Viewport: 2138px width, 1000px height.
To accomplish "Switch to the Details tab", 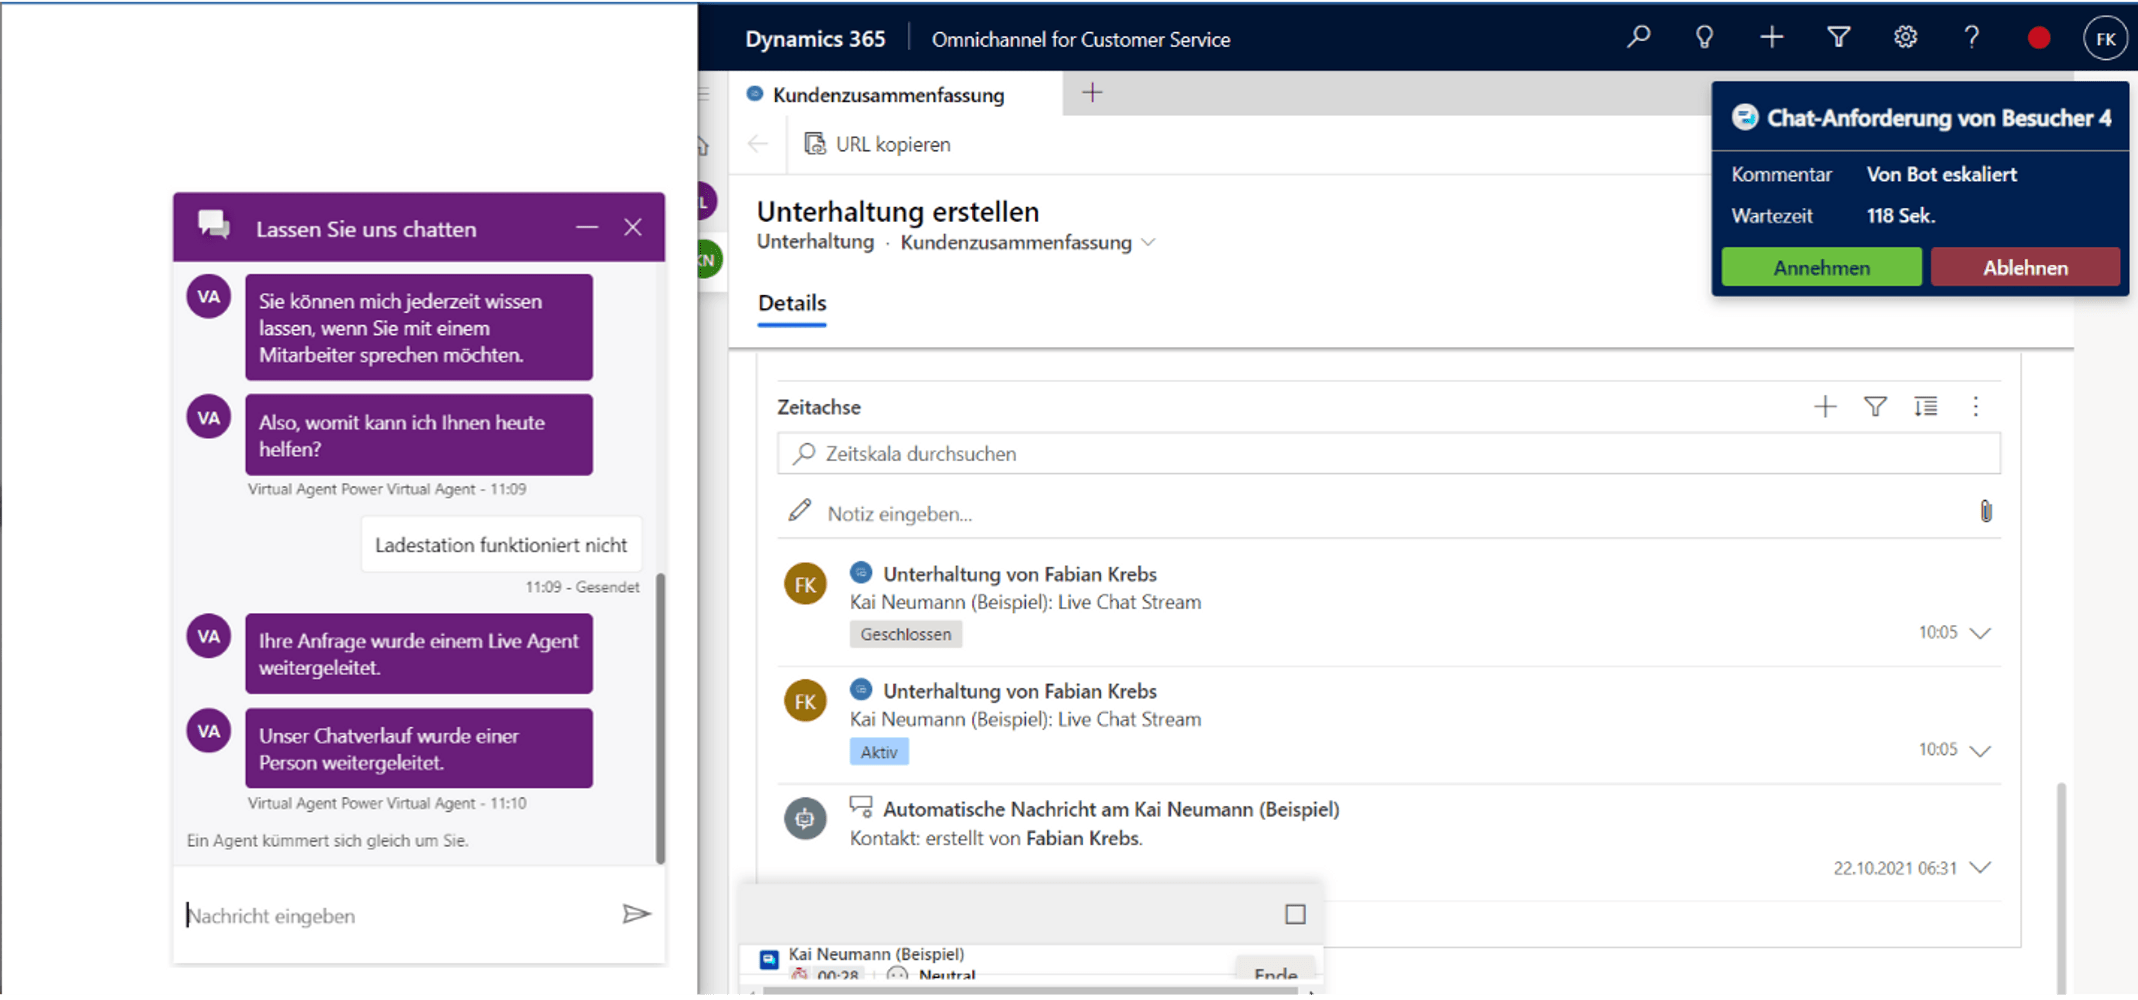I will tap(791, 303).
